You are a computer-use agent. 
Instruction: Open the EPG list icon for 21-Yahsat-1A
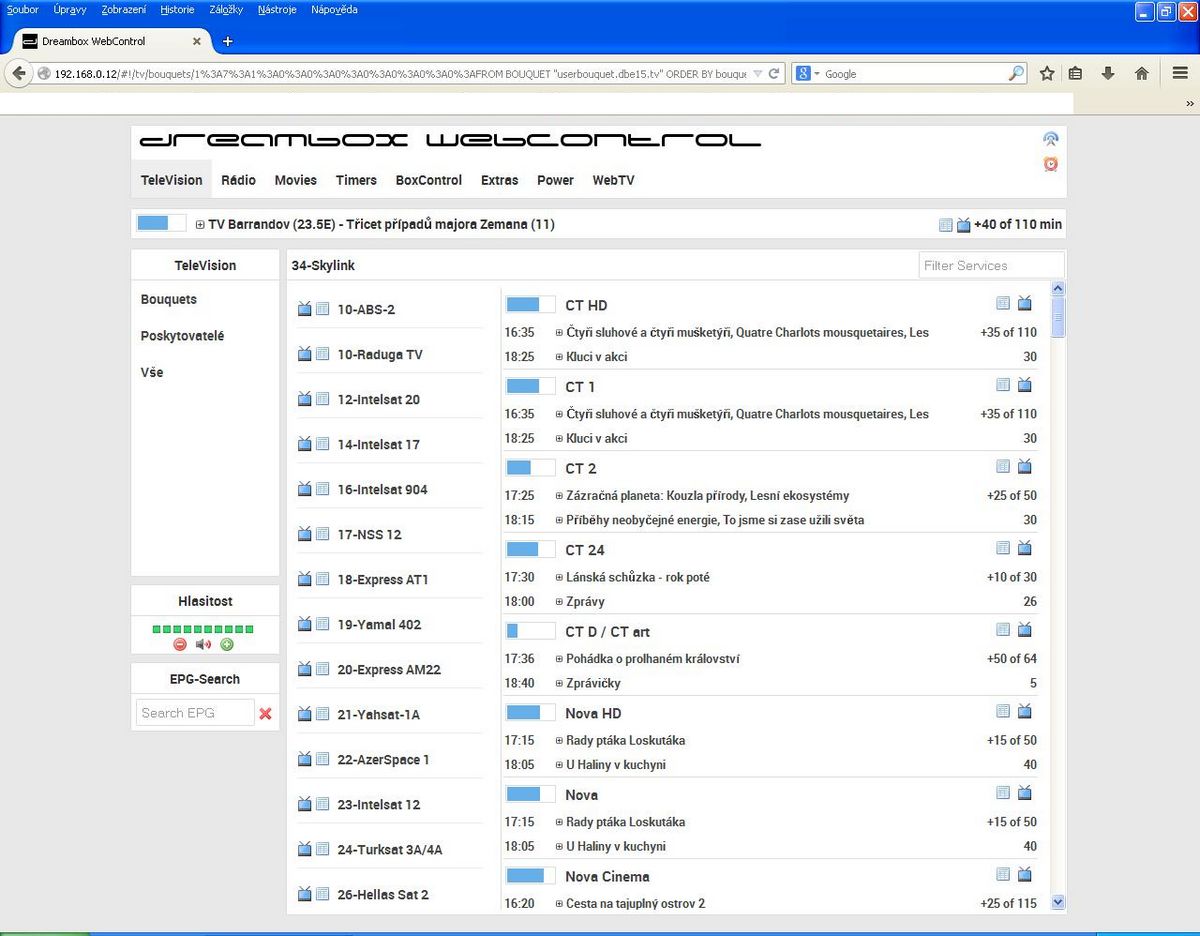[x=322, y=714]
